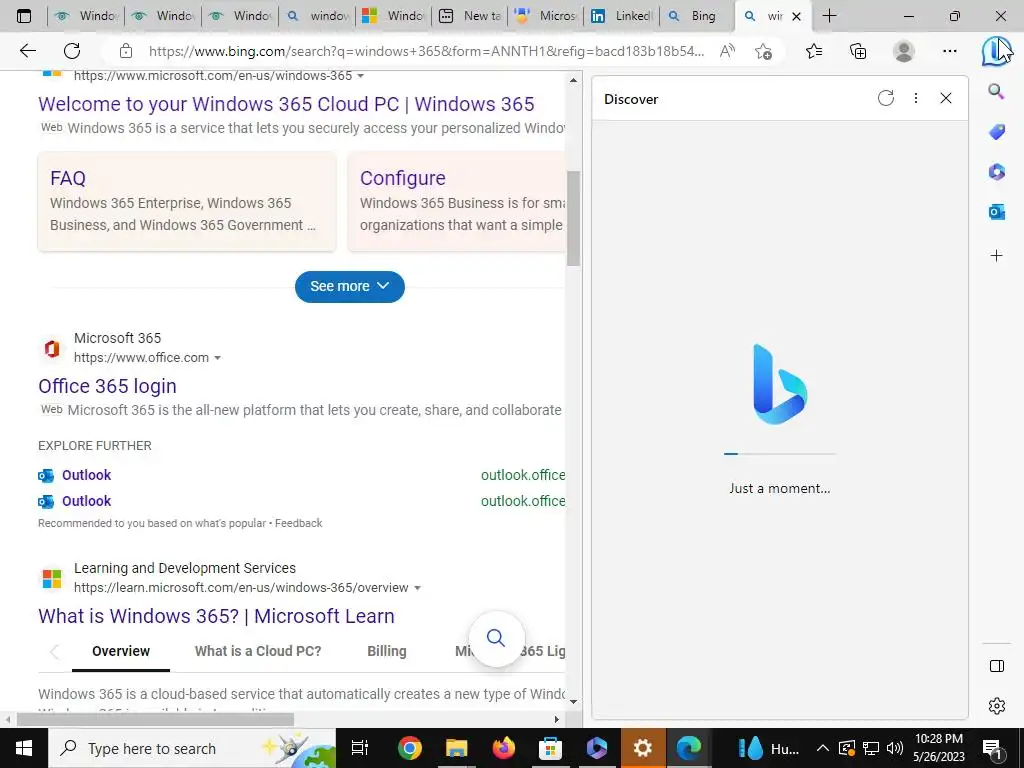Select the What is a Cloud PC? tab

(258, 651)
